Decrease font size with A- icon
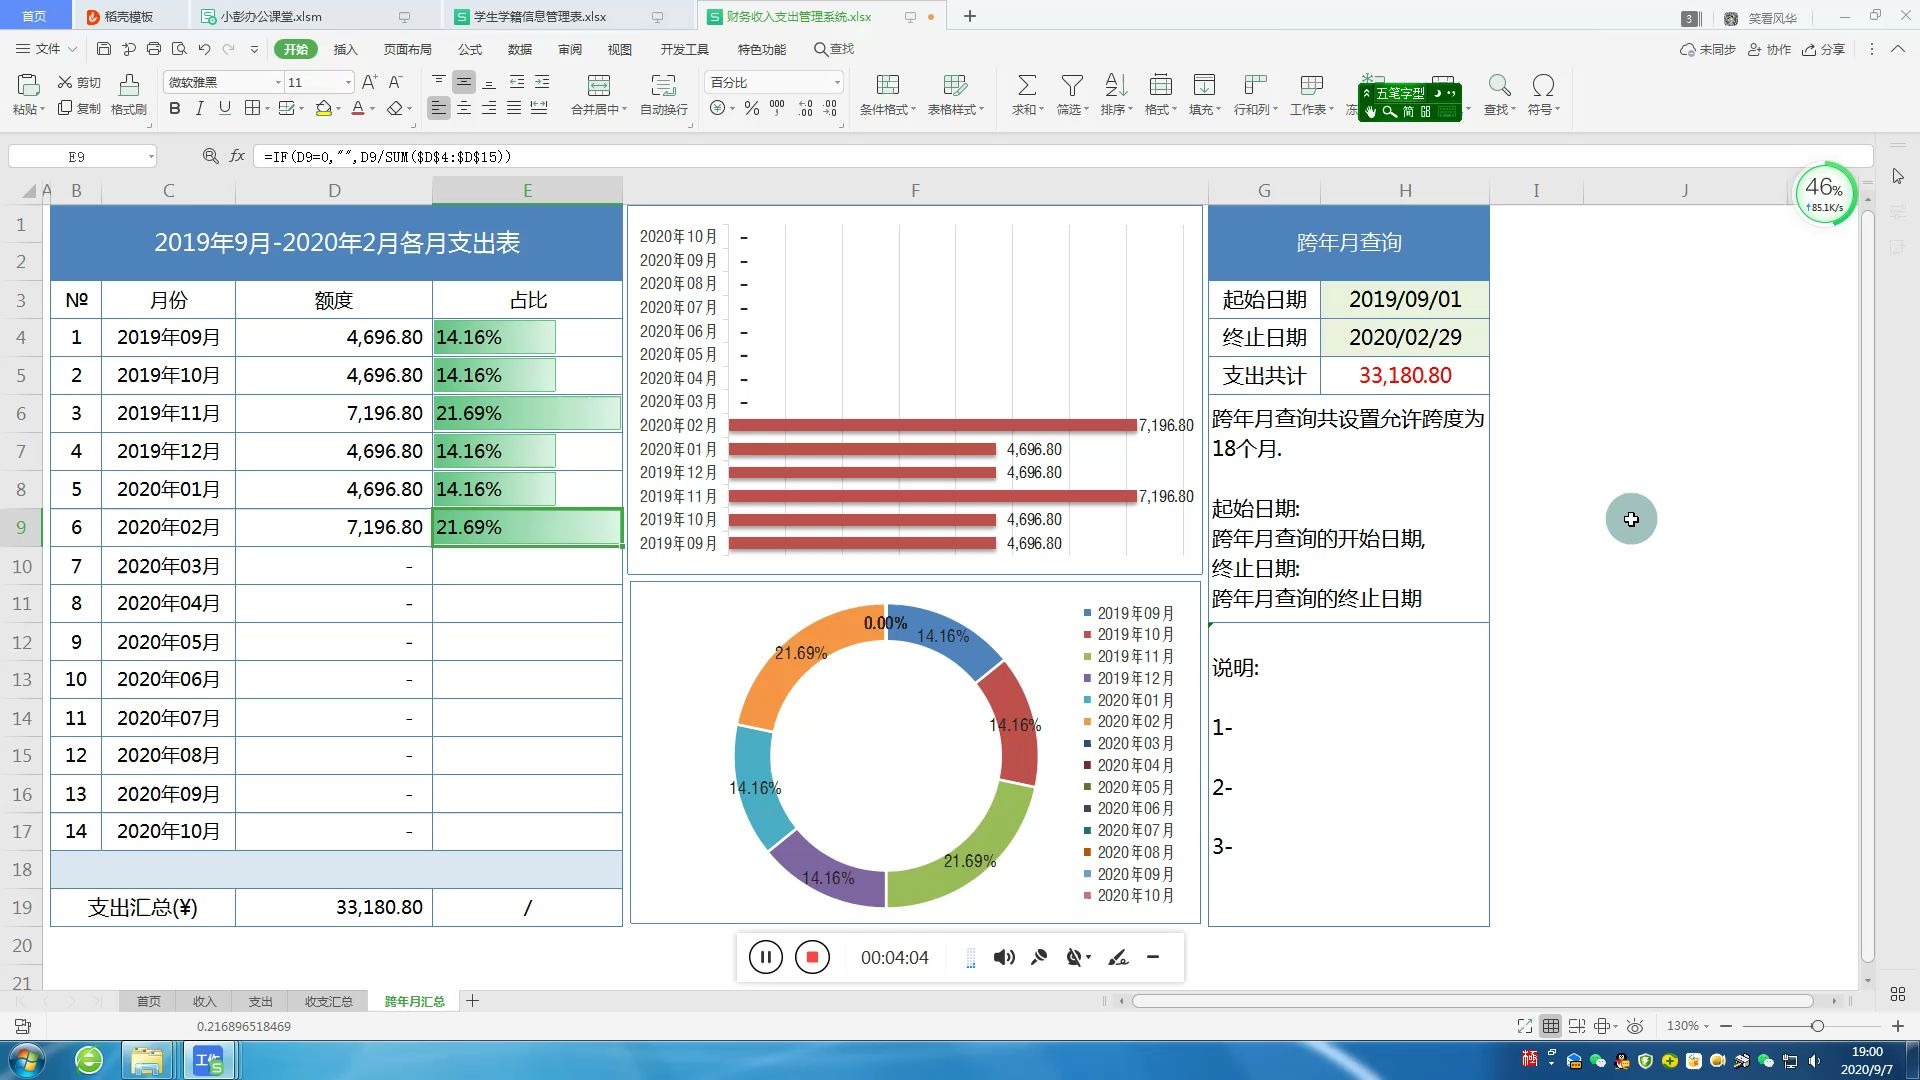Image resolution: width=1920 pixels, height=1080 pixels. pyautogui.click(x=395, y=82)
